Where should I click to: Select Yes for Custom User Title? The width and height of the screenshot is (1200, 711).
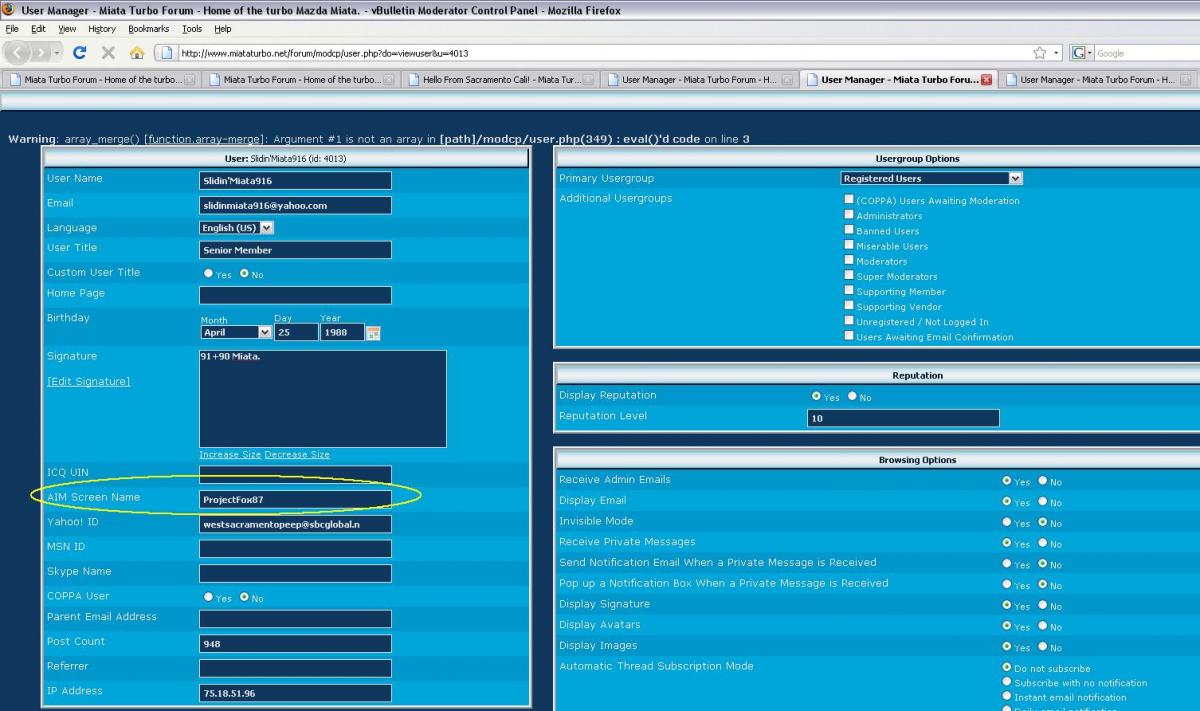(208, 274)
